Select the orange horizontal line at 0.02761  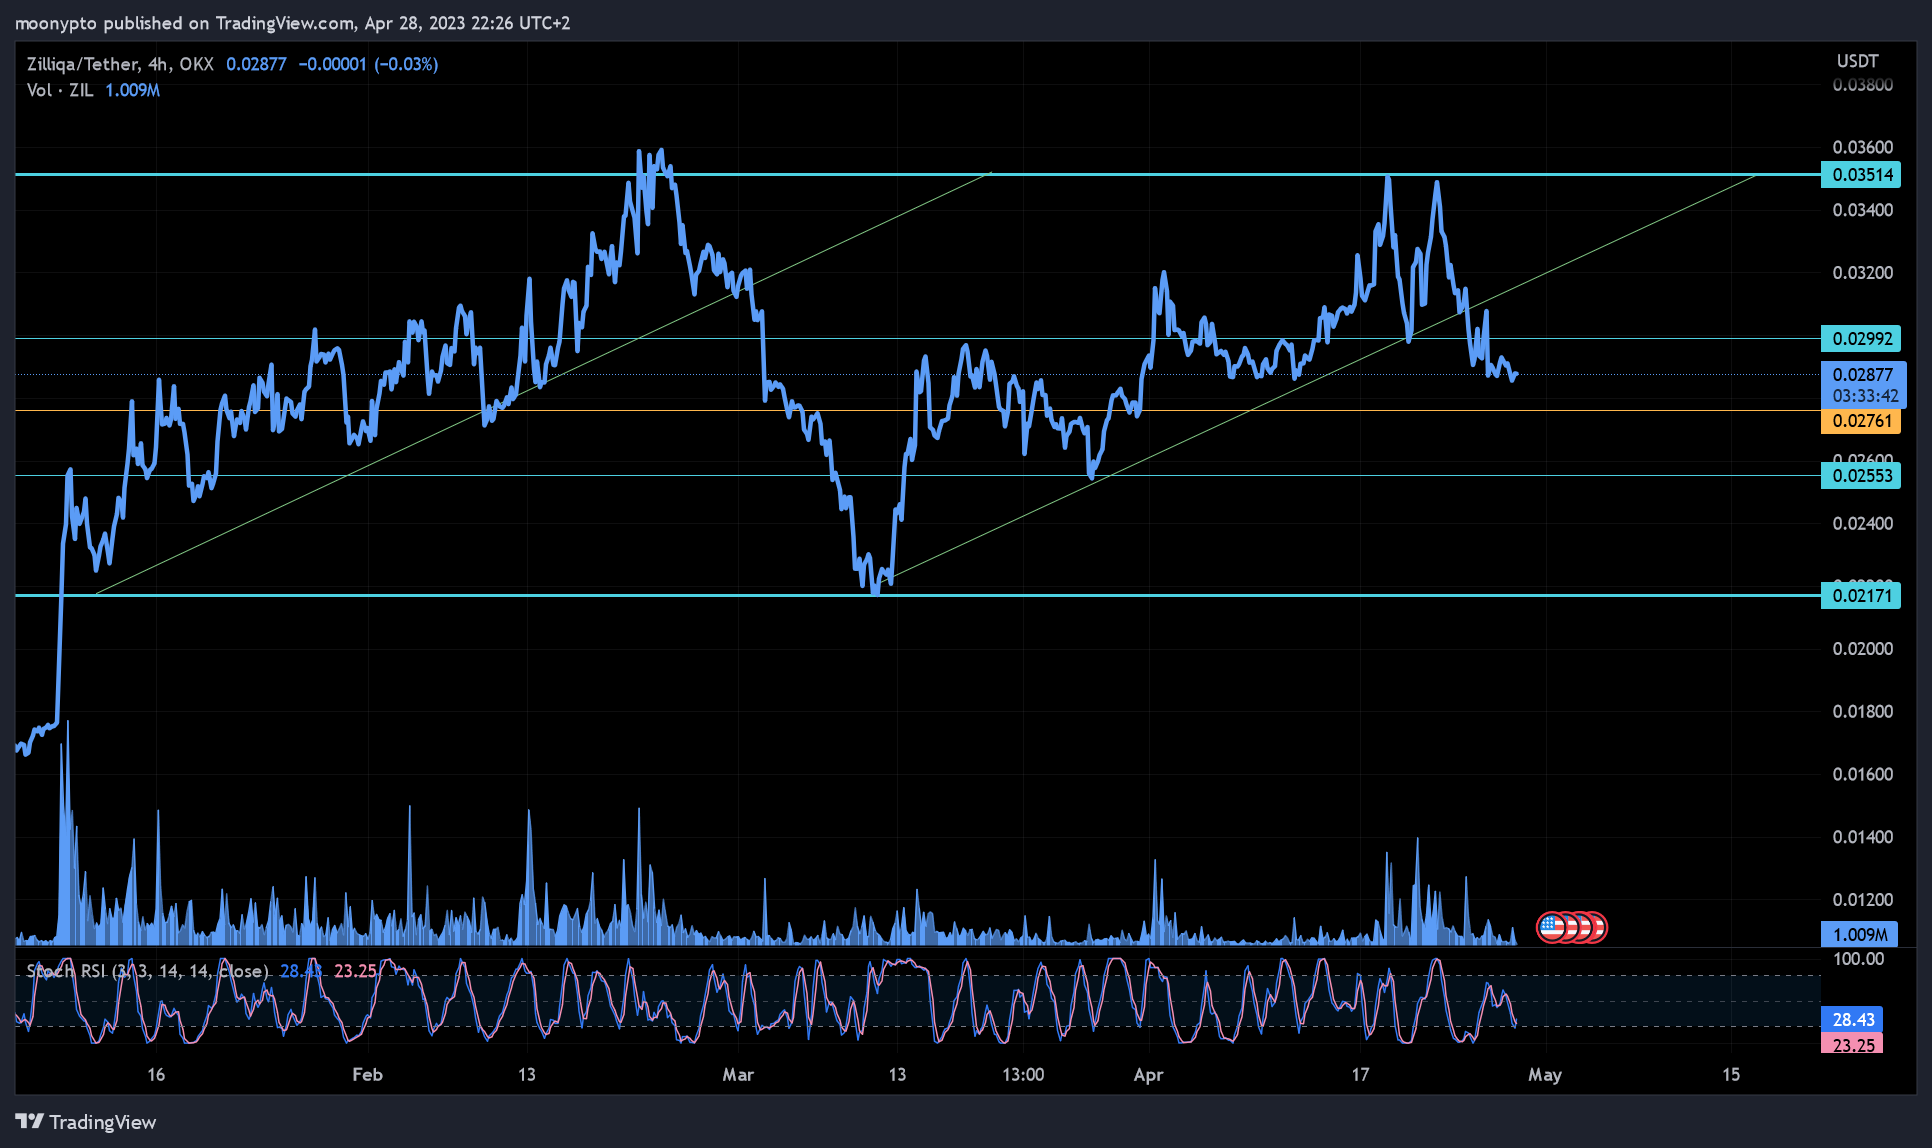point(918,410)
